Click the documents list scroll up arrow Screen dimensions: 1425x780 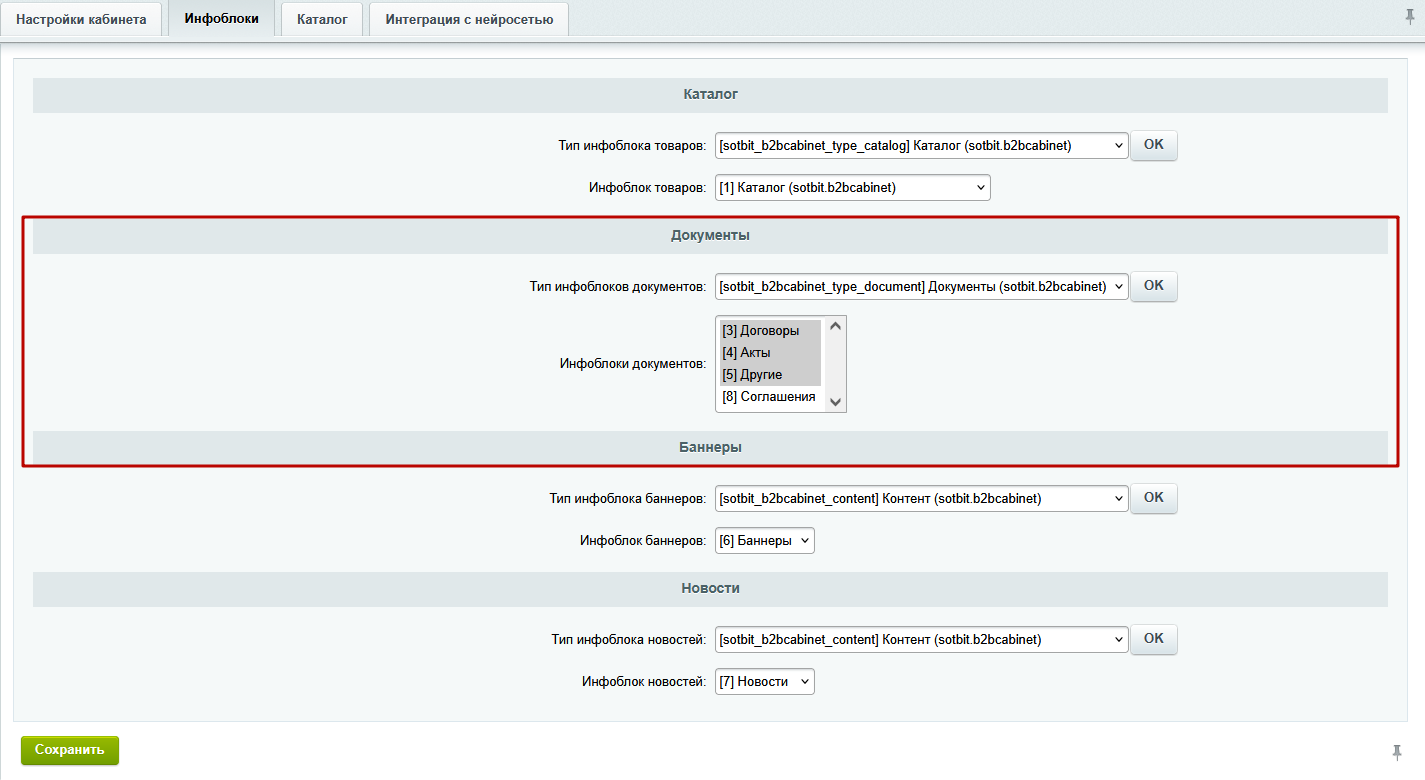(x=836, y=326)
